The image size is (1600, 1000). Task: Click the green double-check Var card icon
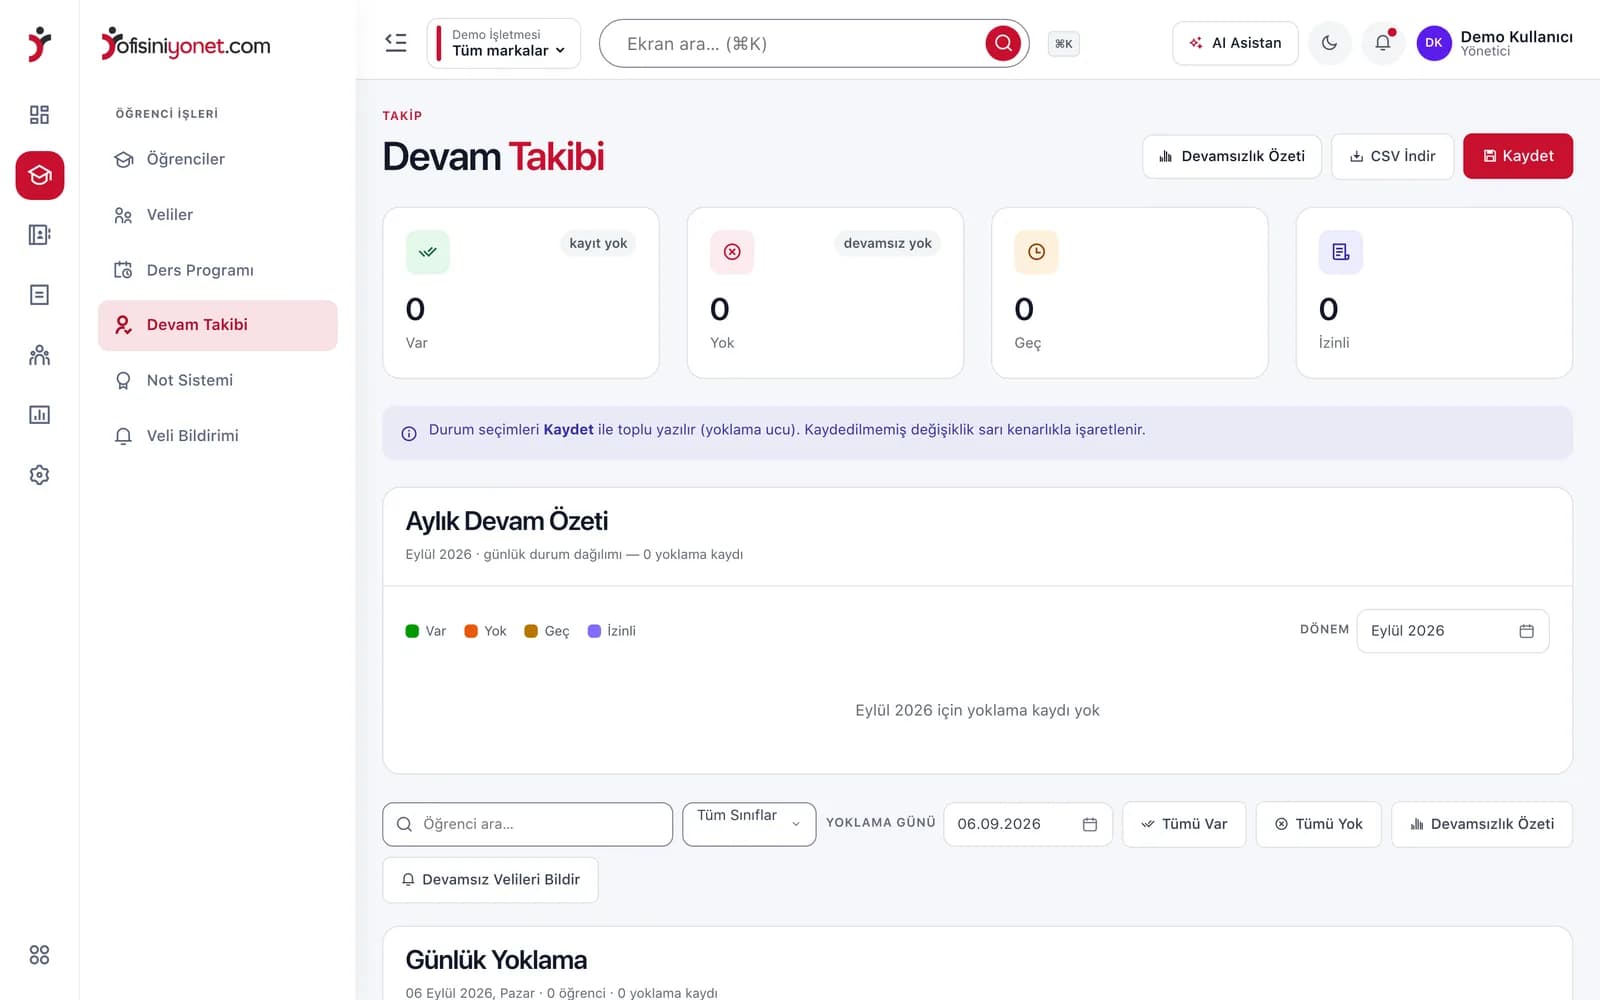click(428, 252)
